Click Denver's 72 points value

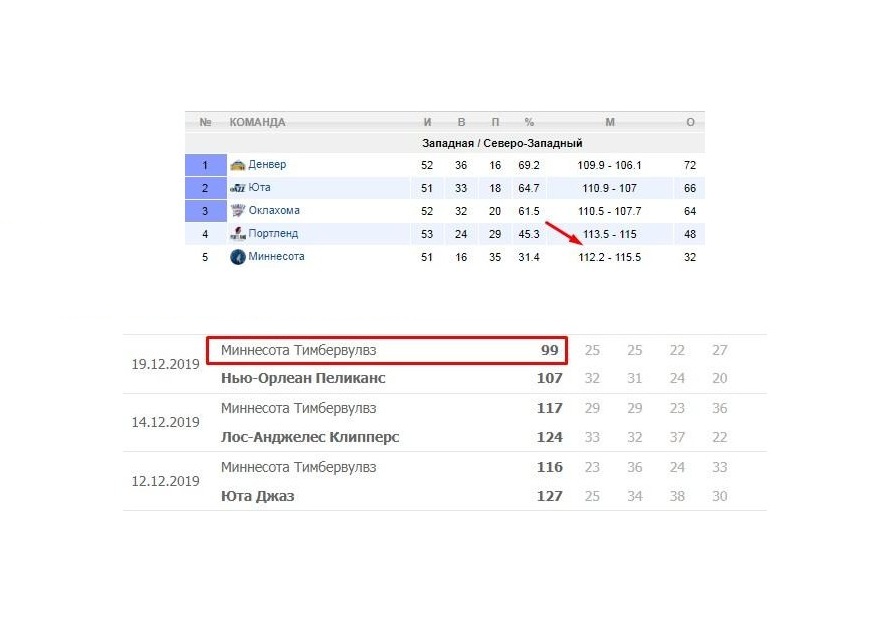tap(690, 165)
